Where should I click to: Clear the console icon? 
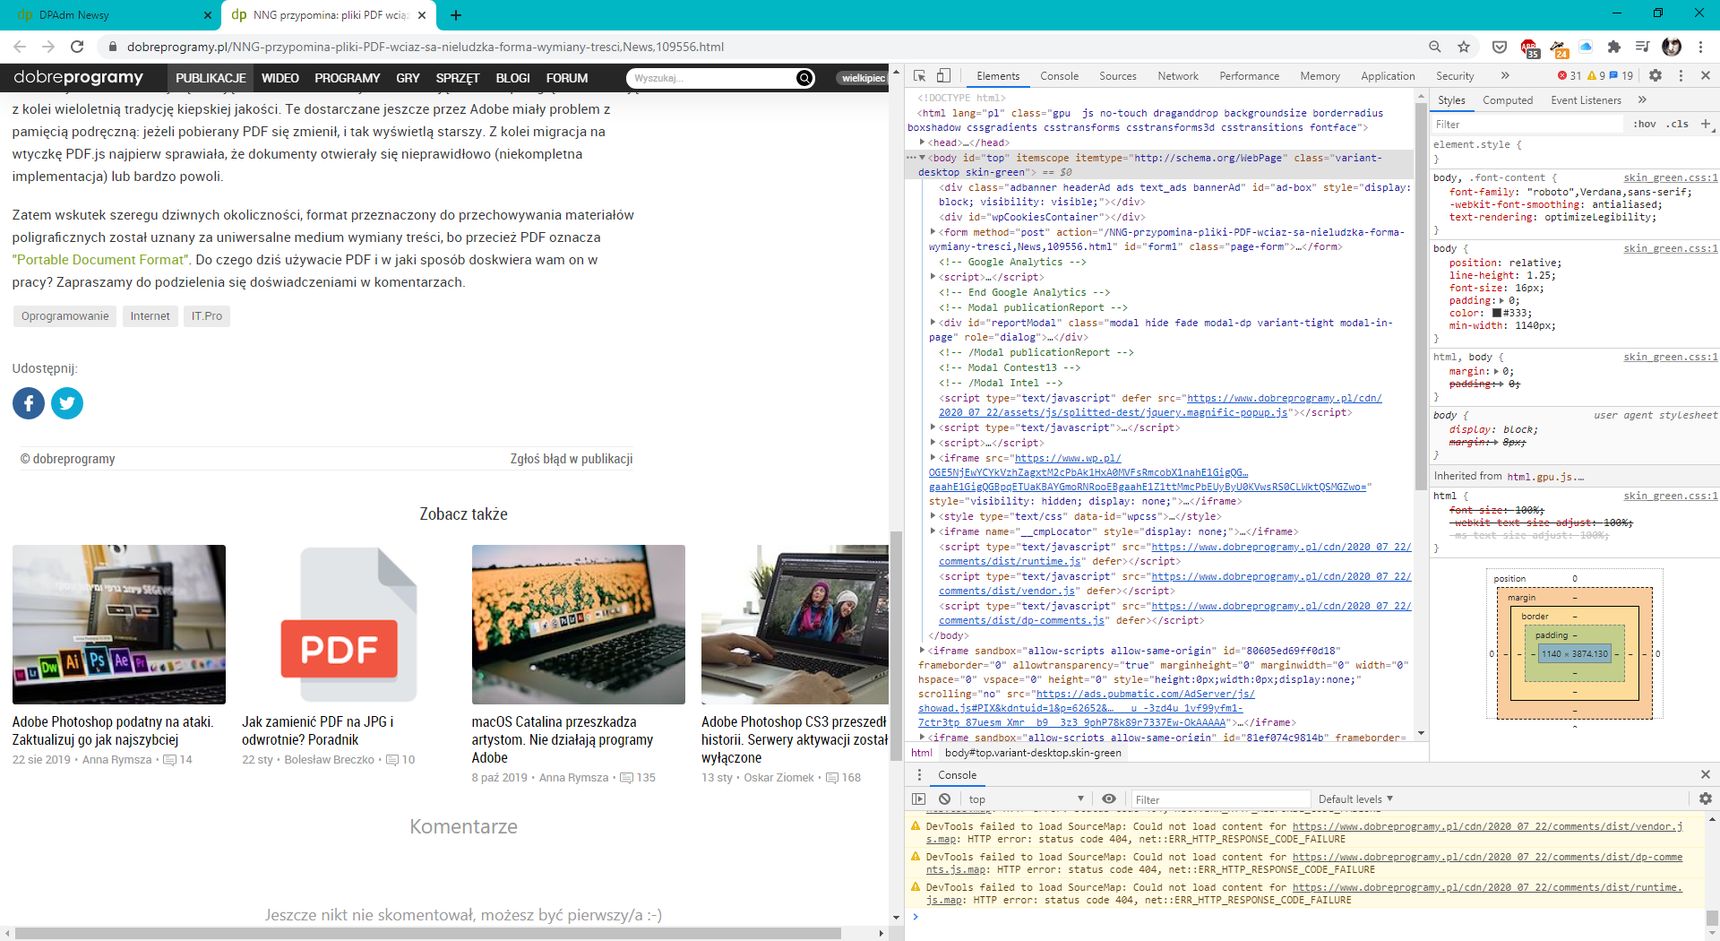(x=944, y=799)
